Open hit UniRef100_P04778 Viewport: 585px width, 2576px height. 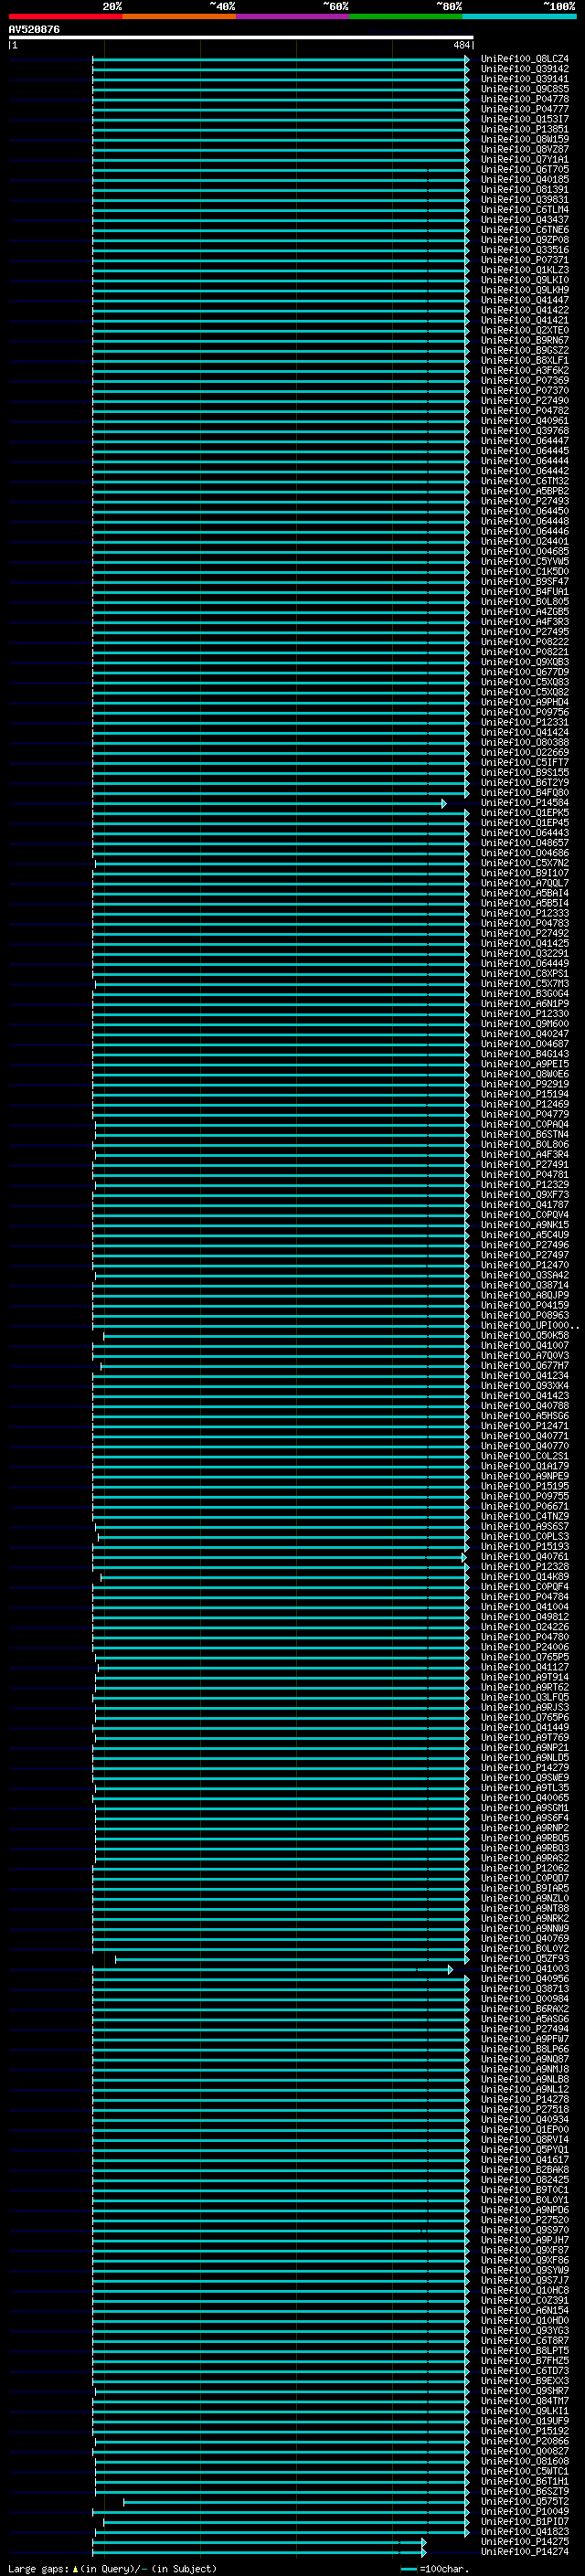[525, 99]
